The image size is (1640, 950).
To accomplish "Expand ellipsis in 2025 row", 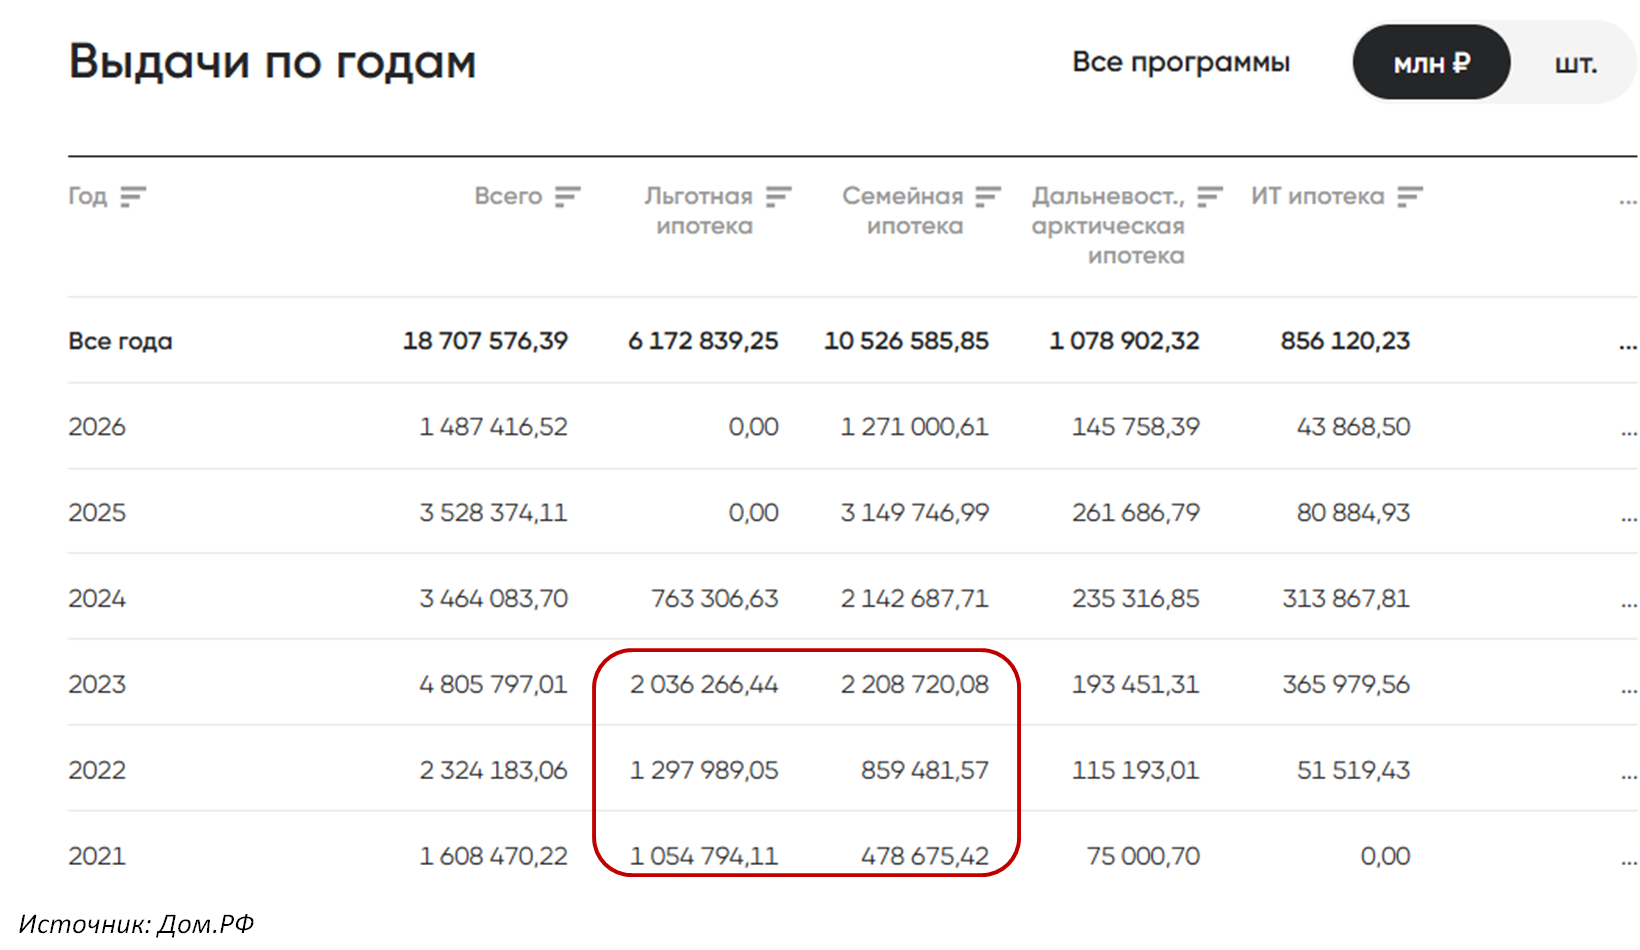I will coord(1628,519).
